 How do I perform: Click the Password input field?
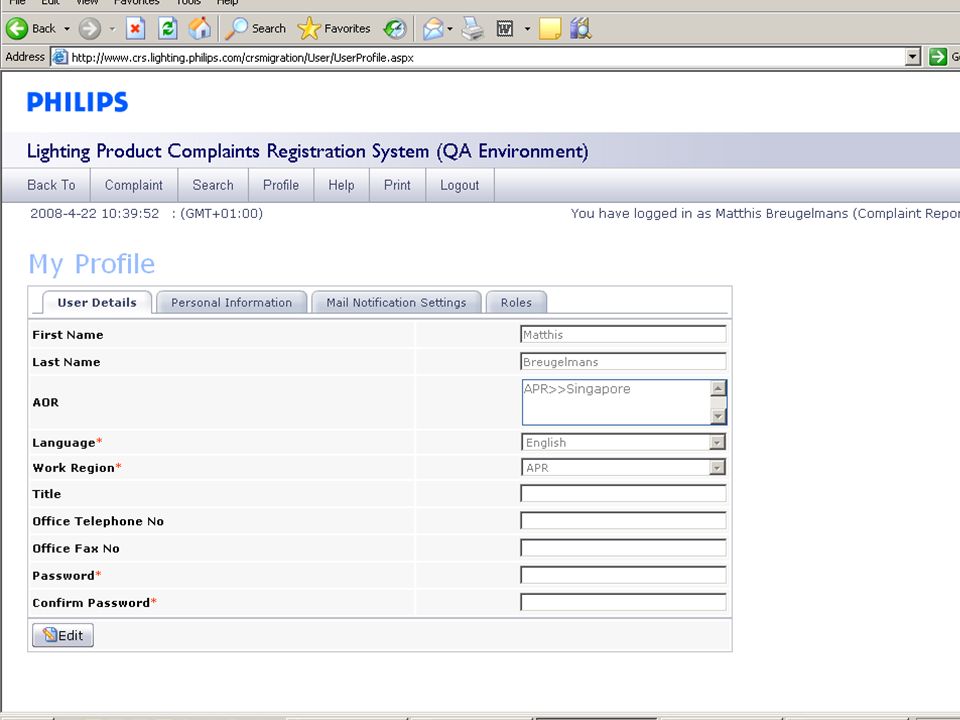click(x=623, y=575)
